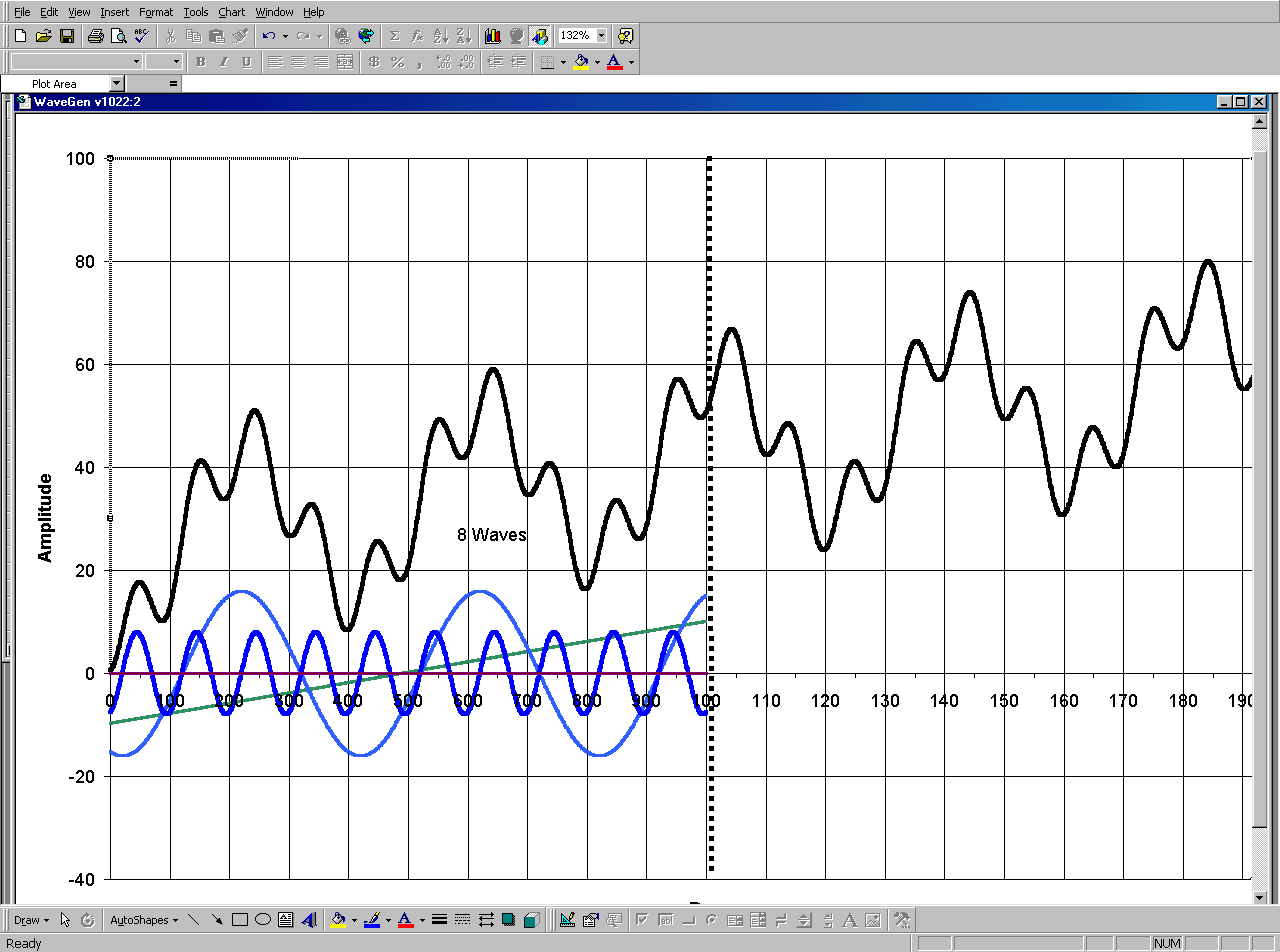Open the Undo history dropdown arrow
Screen dimensions: 1280x952
click(x=285, y=36)
